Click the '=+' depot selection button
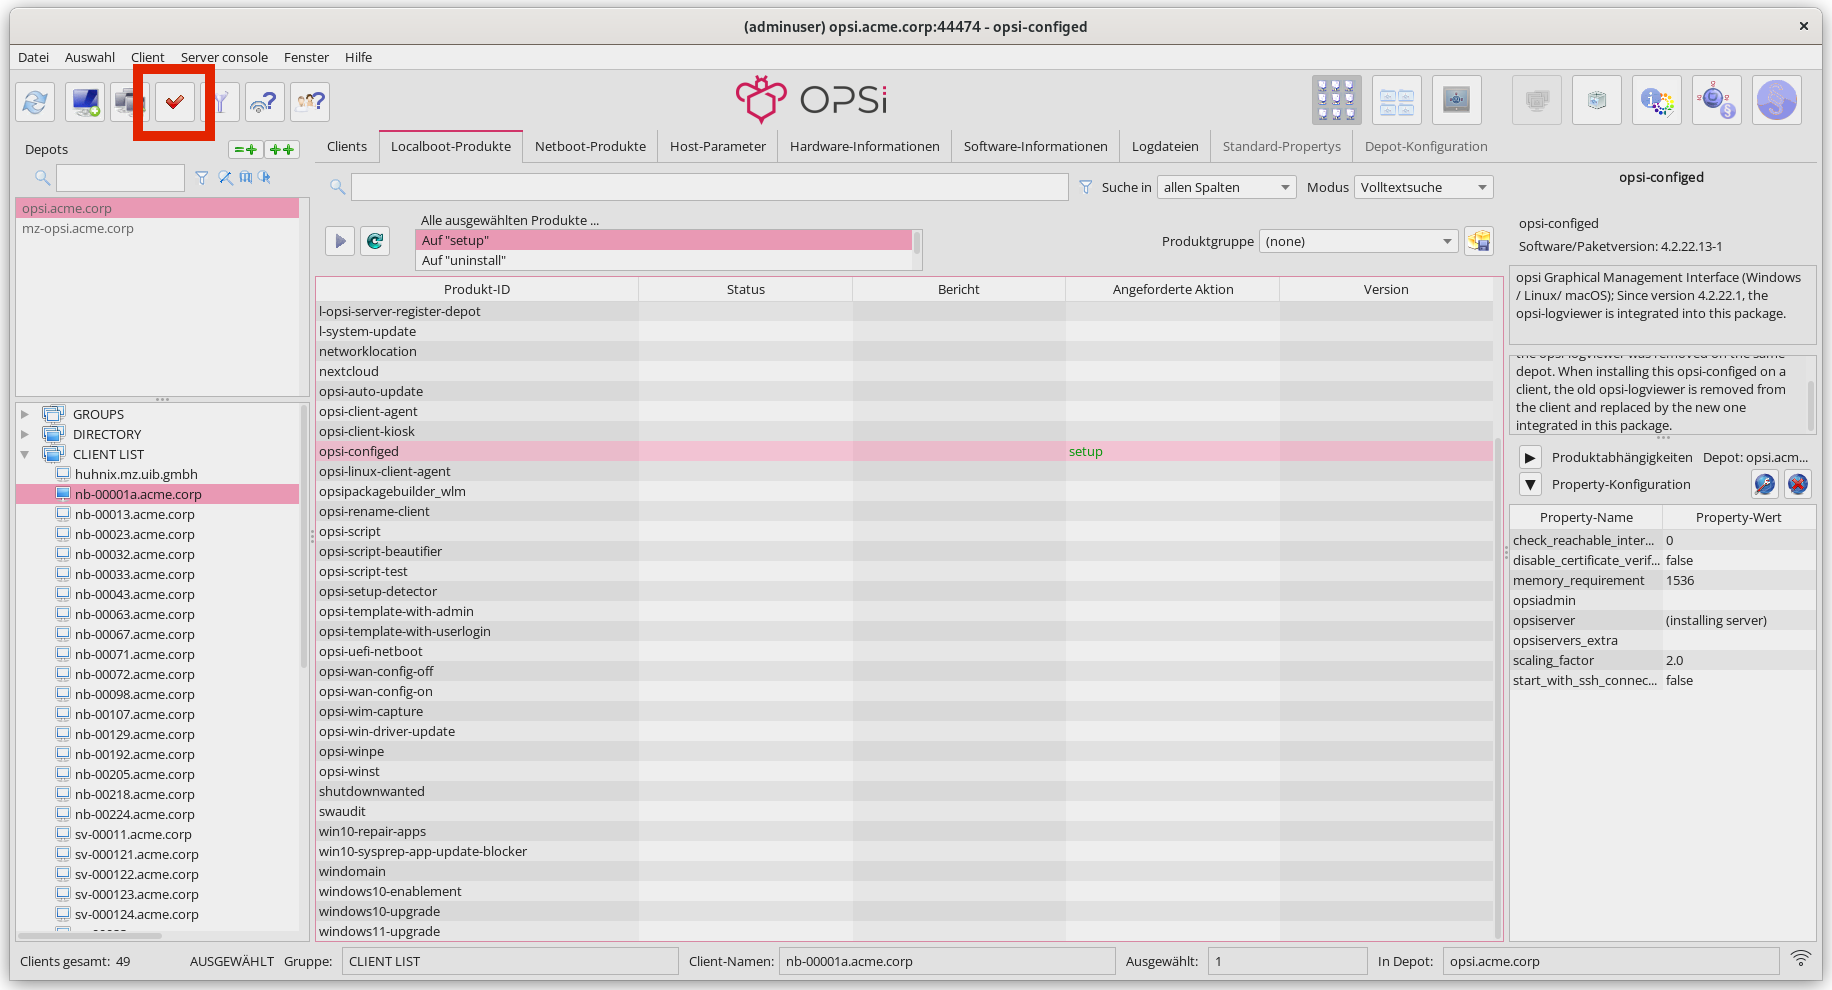Image resolution: width=1832 pixels, height=990 pixels. coord(246,149)
